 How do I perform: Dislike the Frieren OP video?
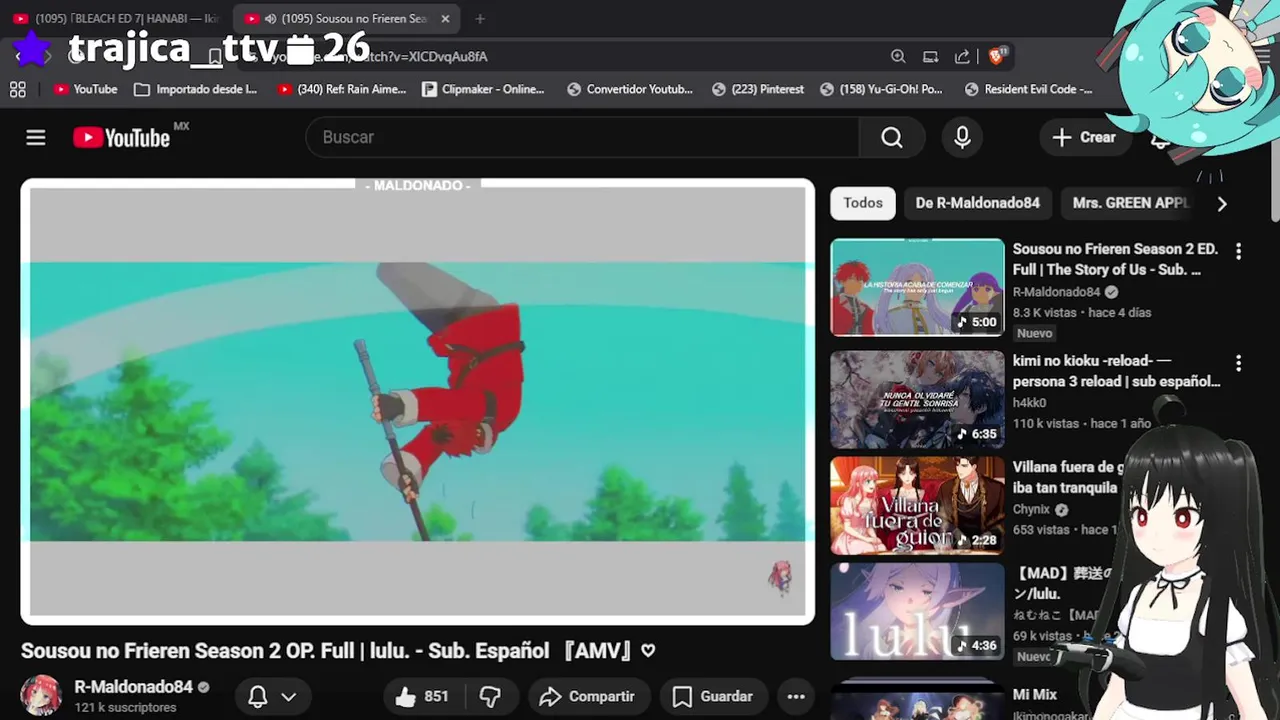coord(491,696)
